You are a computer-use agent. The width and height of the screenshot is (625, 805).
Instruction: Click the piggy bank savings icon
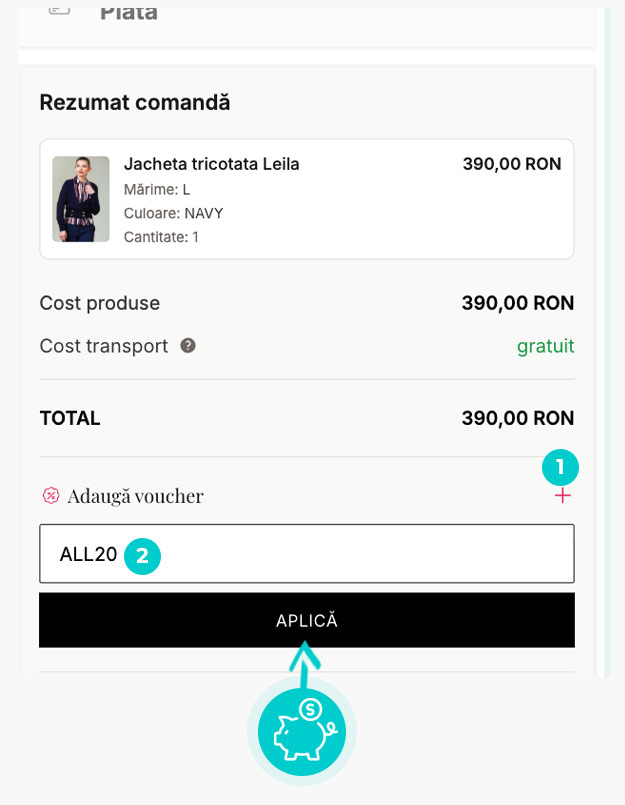coord(301,733)
